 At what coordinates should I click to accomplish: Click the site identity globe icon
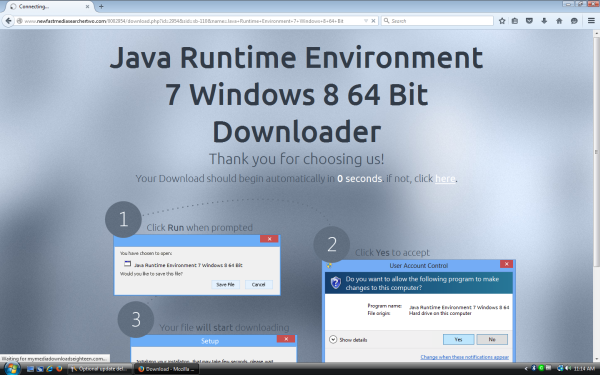[19, 21]
